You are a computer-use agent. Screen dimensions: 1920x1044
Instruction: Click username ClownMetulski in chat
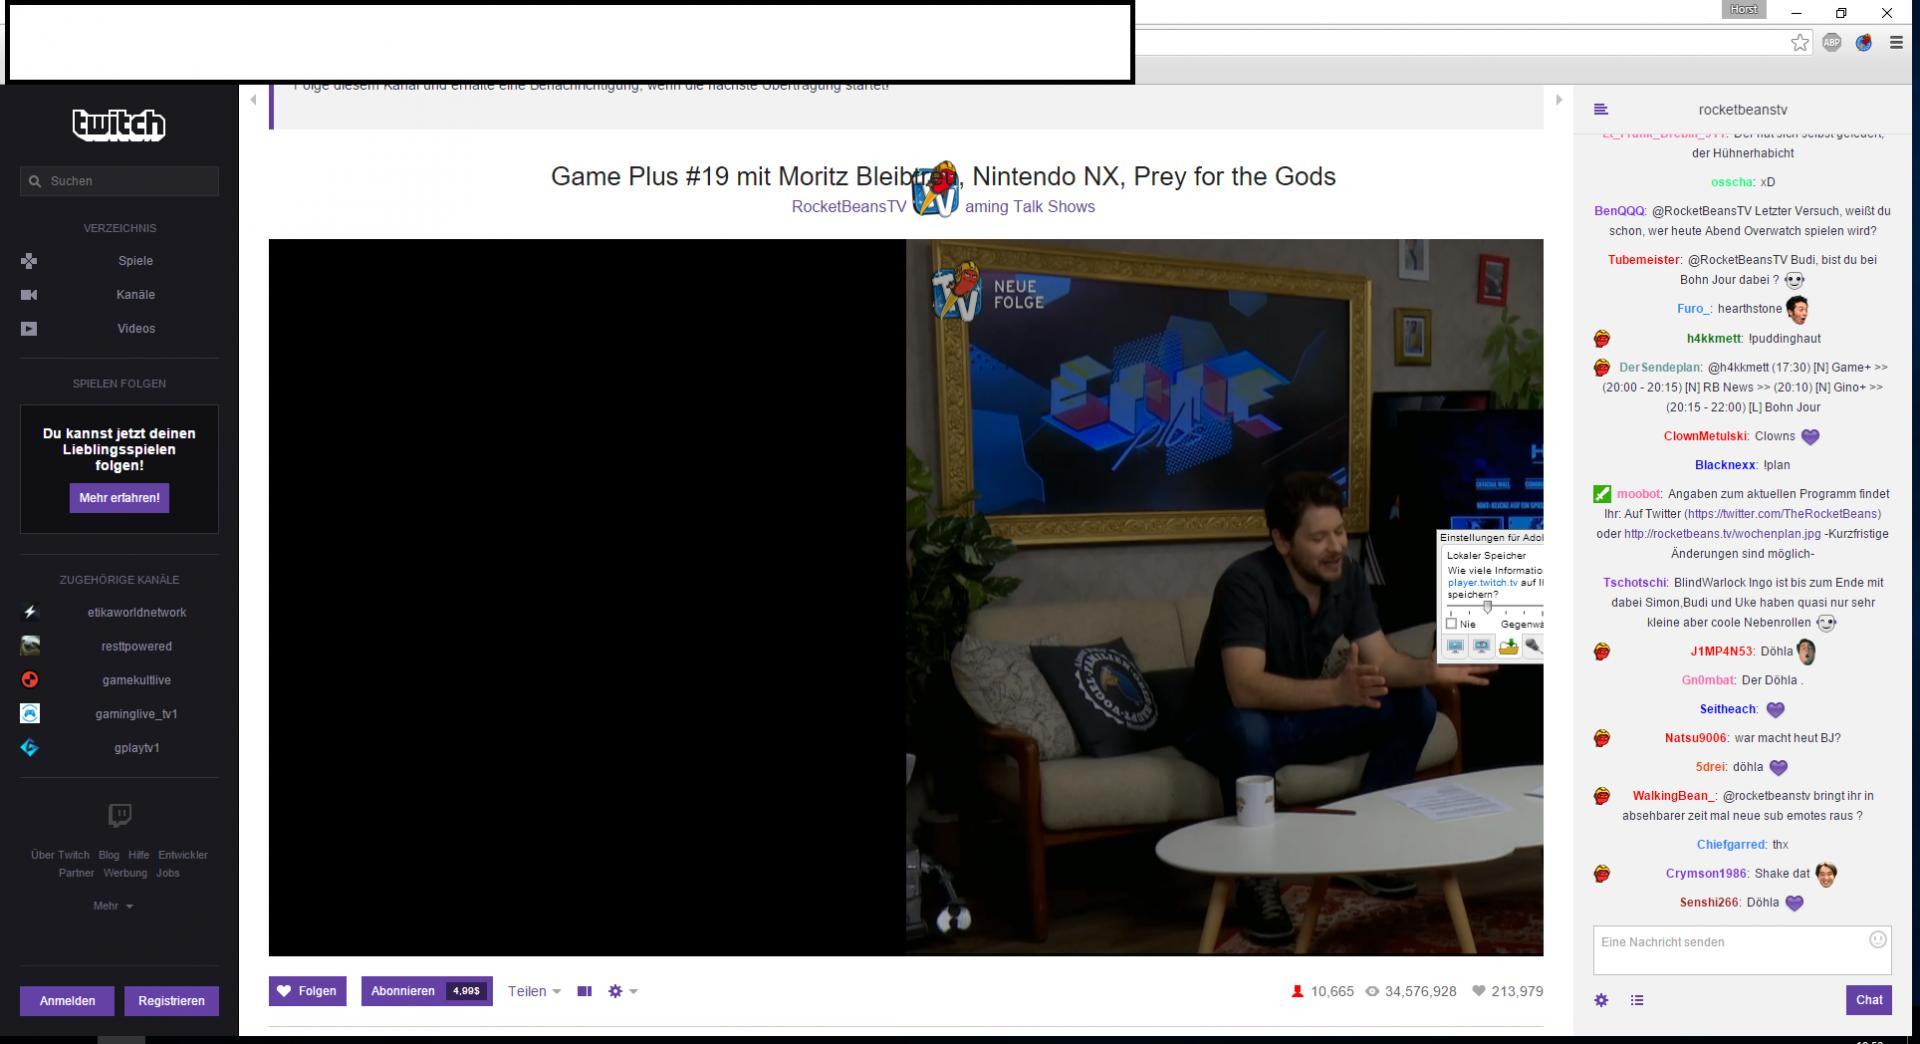coord(1705,436)
